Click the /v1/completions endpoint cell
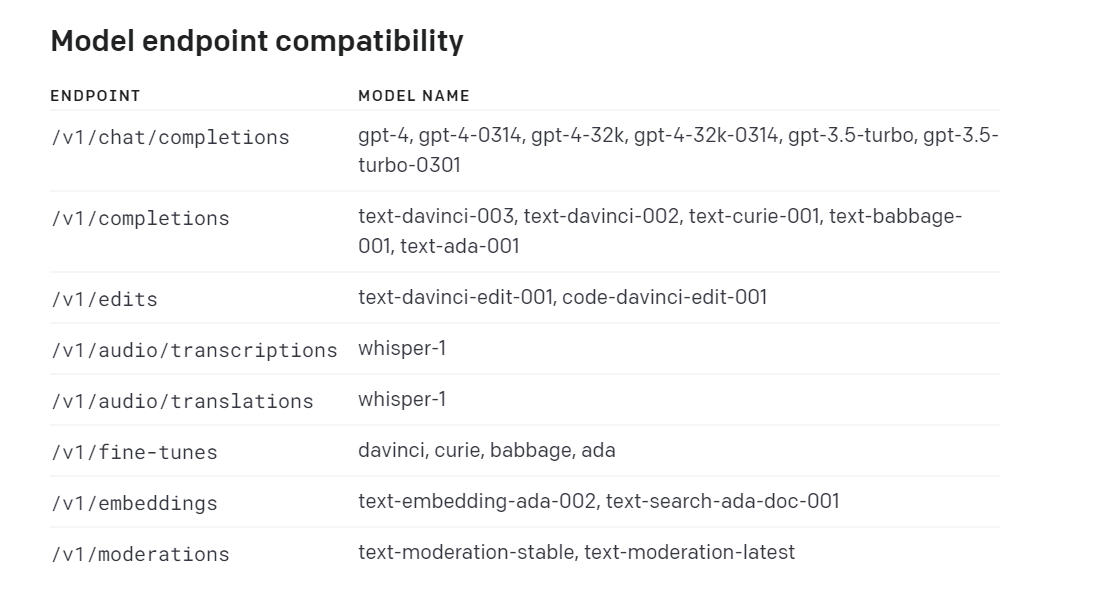The image size is (1095, 591). [x=140, y=219]
